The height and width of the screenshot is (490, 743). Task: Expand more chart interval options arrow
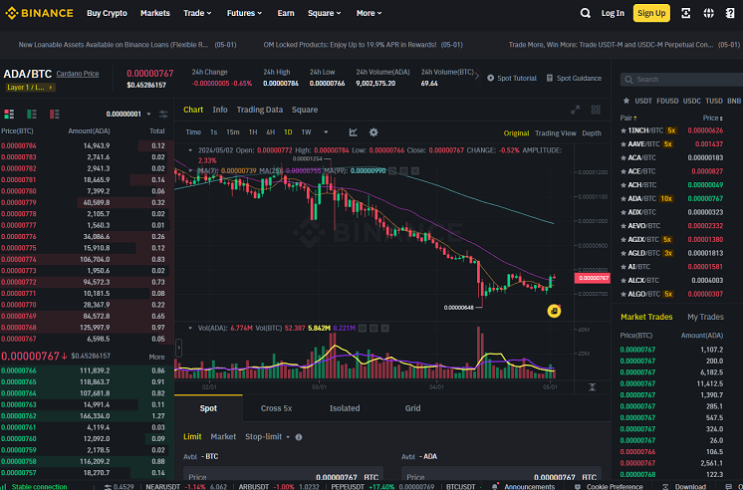(x=326, y=132)
